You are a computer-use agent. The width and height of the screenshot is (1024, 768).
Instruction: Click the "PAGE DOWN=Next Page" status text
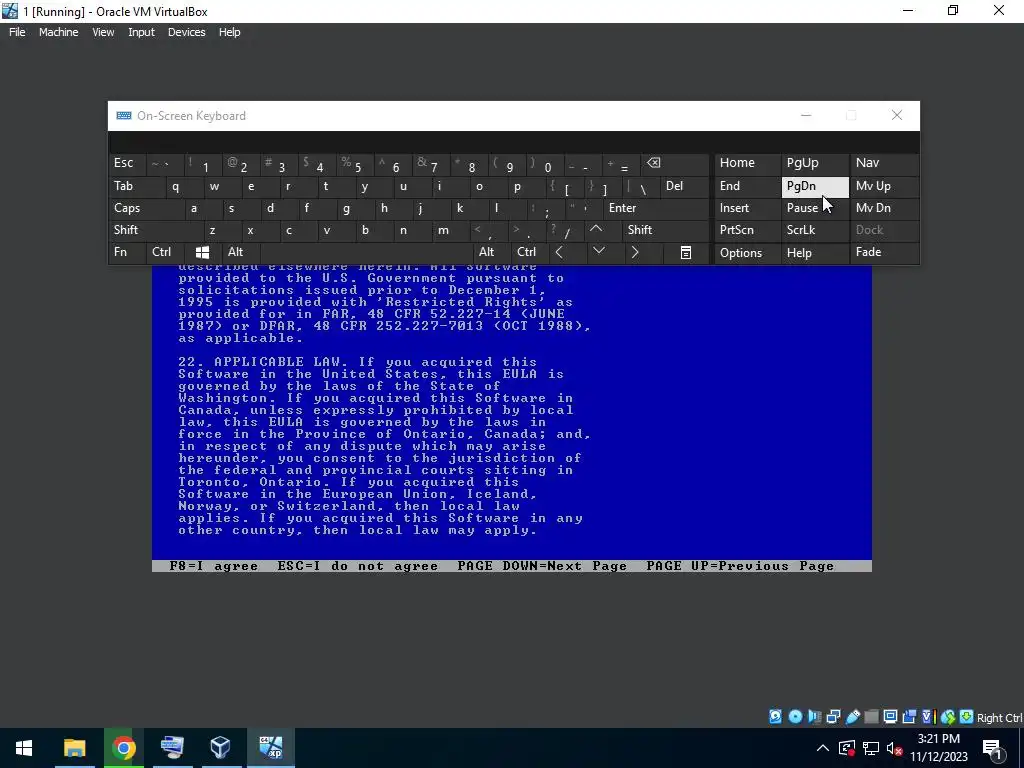pos(542,566)
